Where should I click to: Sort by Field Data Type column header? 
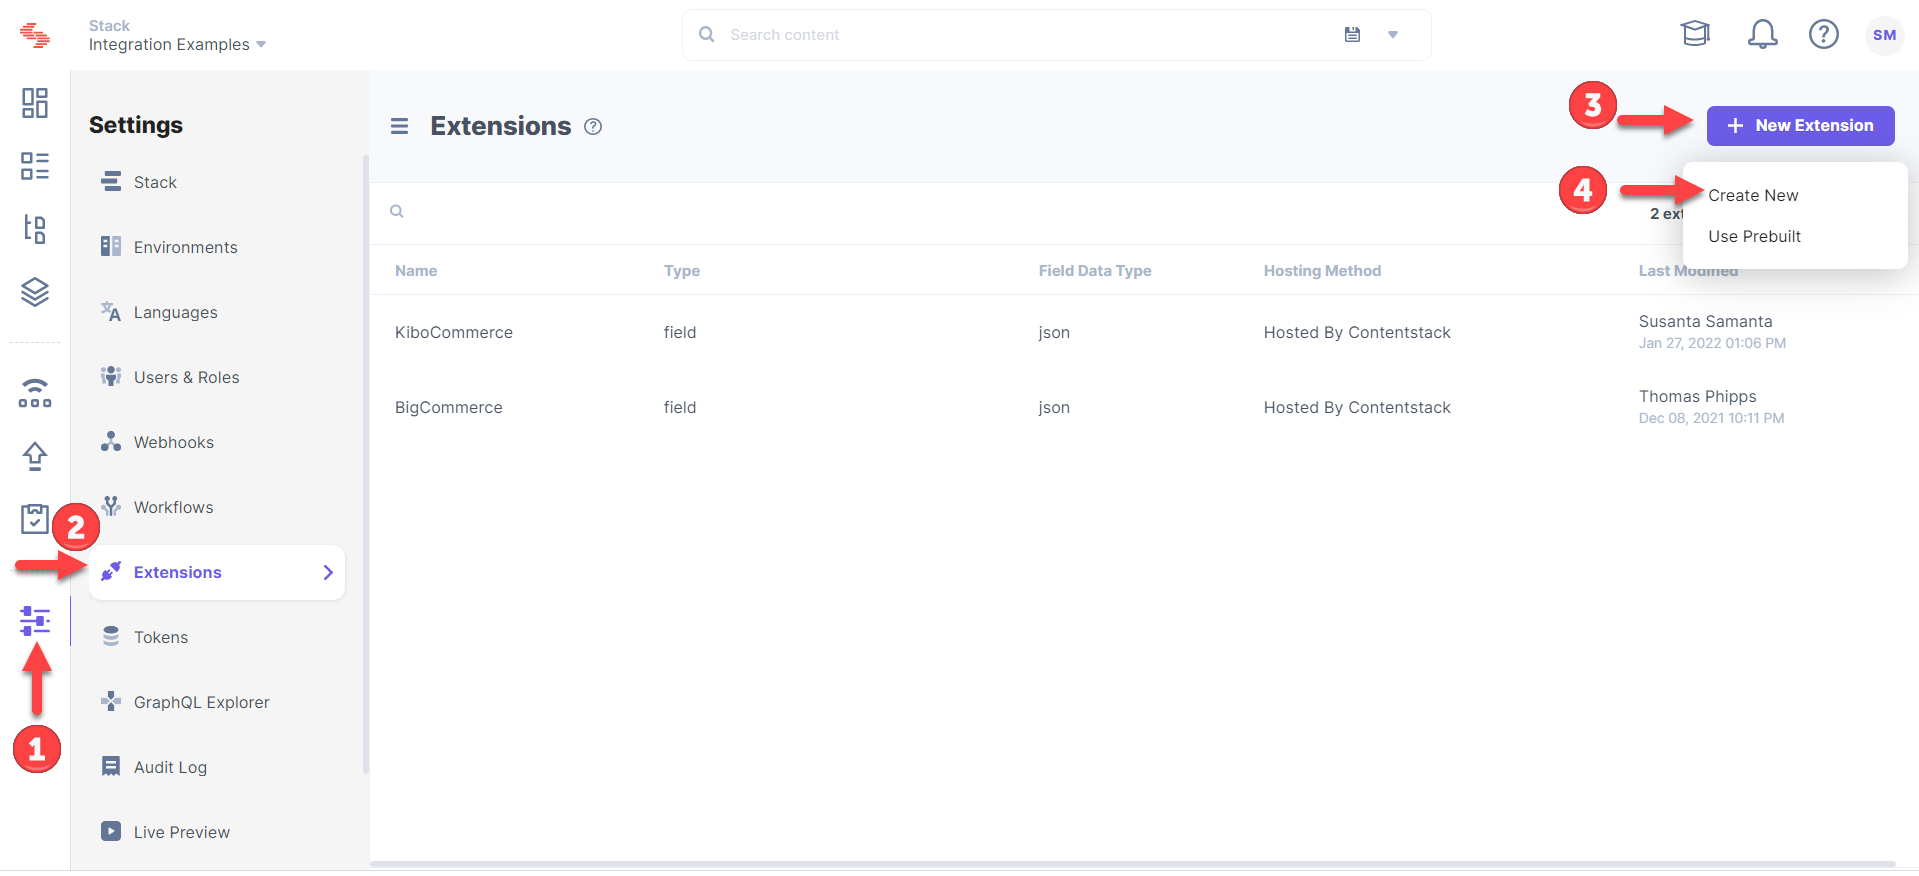(x=1095, y=271)
